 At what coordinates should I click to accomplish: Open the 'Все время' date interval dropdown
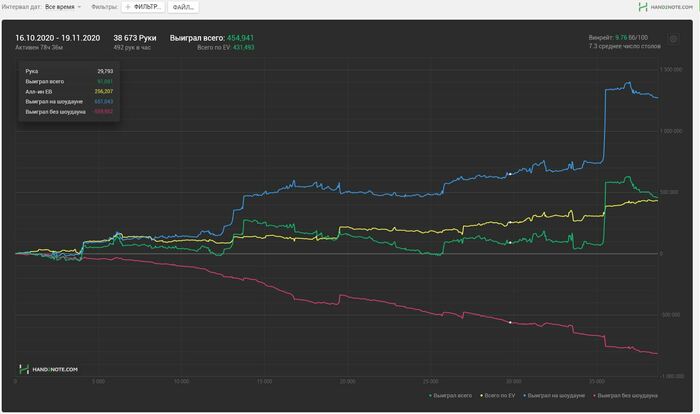click(x=63, y=7)
